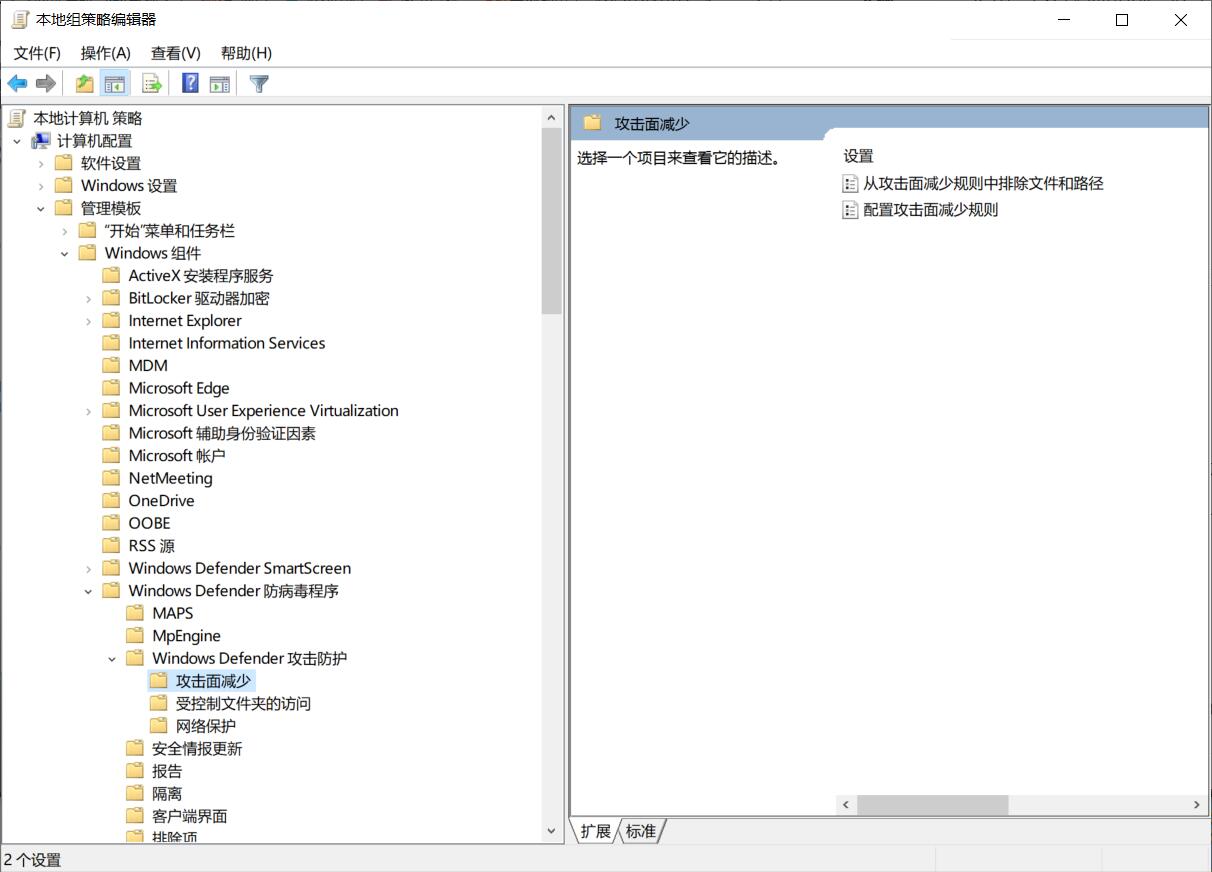
Task: Open the 操作(A) menu
Action: (x=105, y=53)
